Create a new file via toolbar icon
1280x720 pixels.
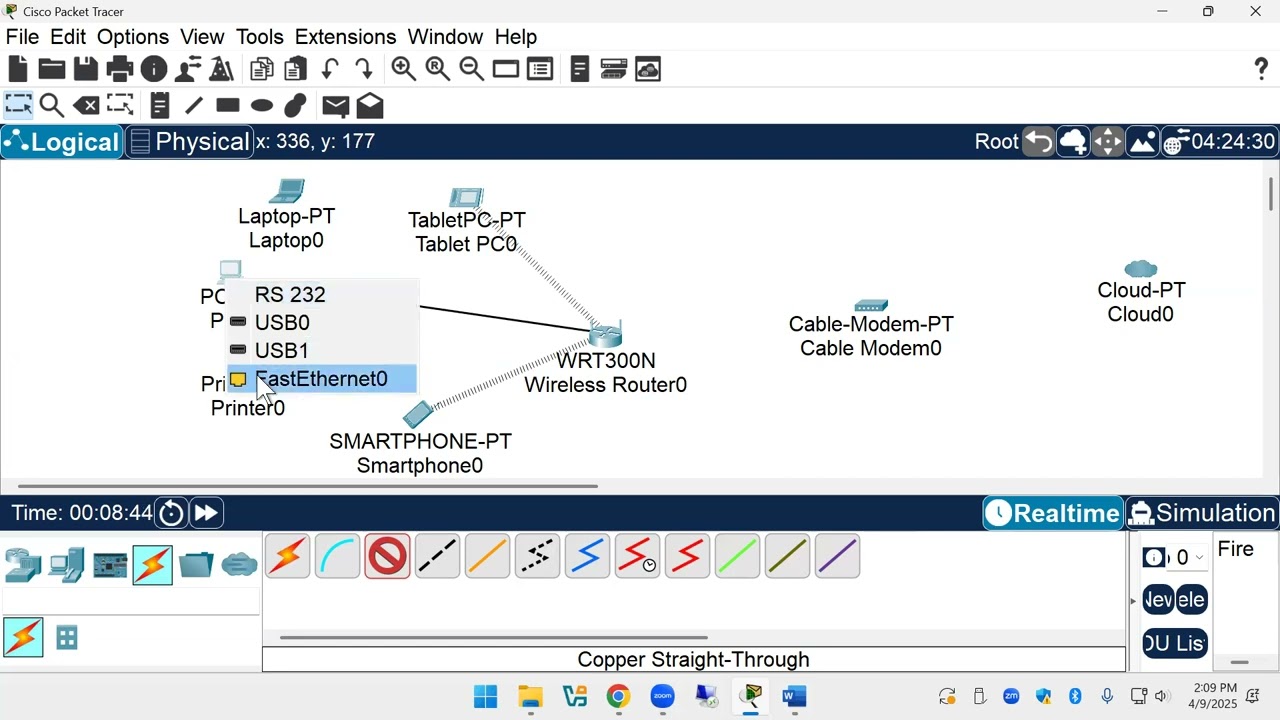point(18,69)
